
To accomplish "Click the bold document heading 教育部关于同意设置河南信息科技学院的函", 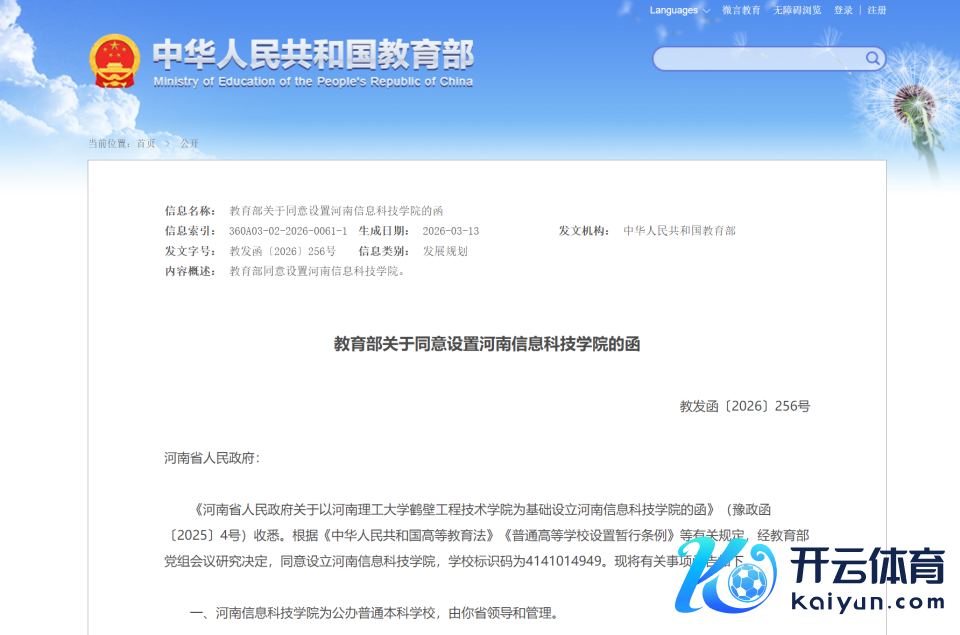I will (x=486, y=344).
